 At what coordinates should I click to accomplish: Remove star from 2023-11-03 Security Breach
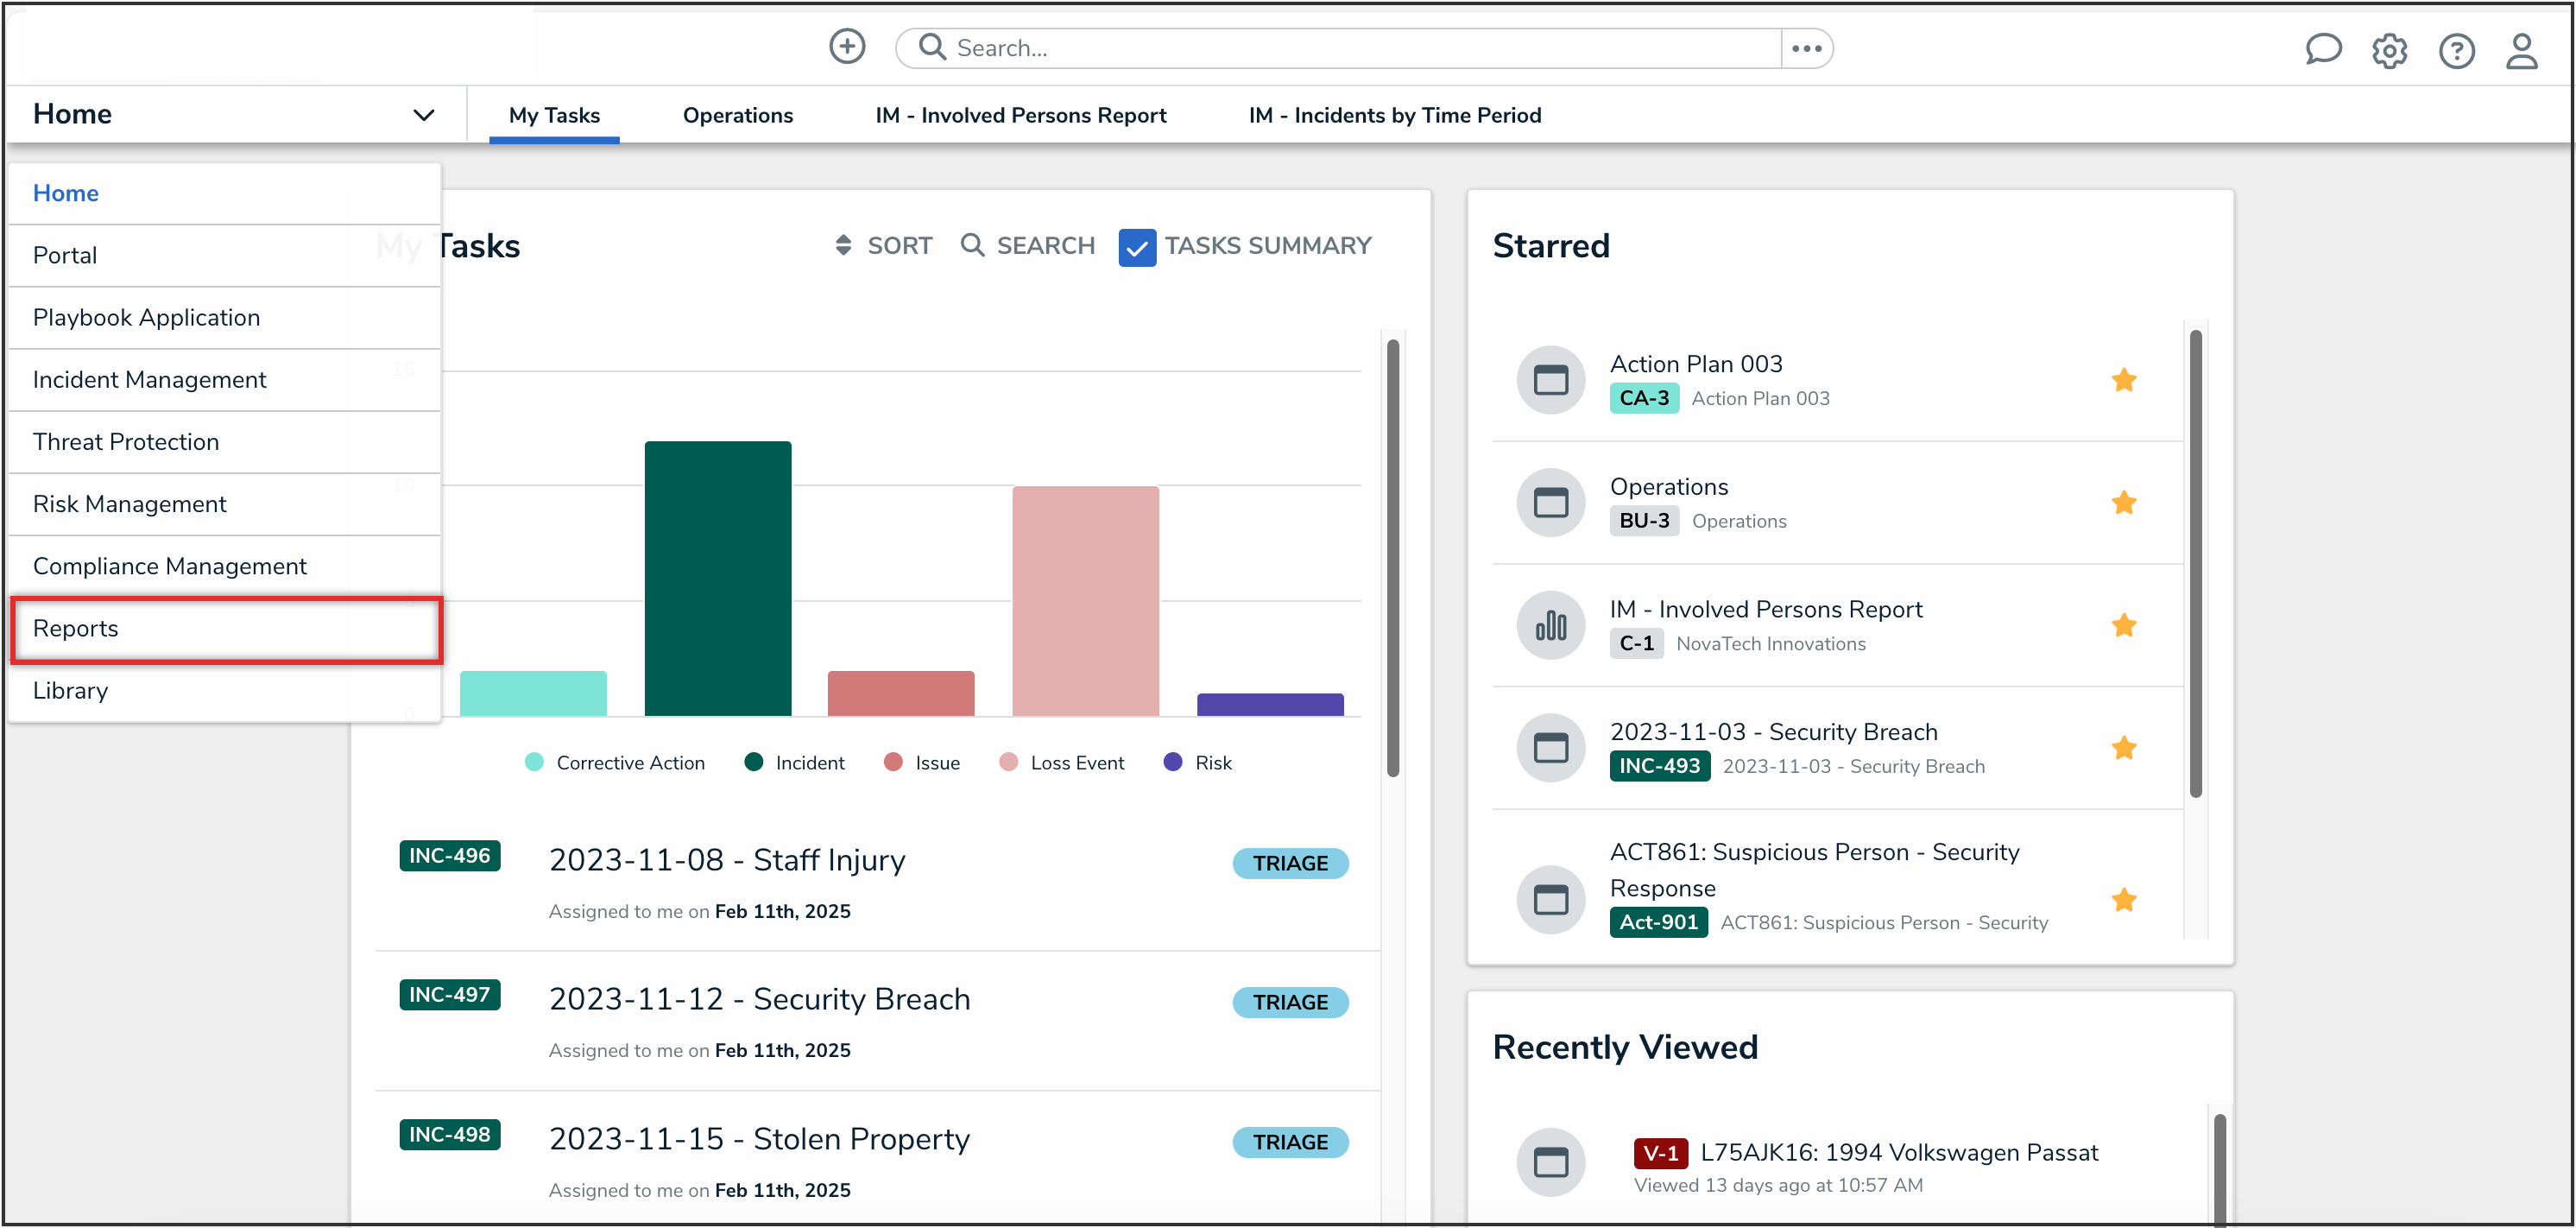tap(2123, 748)
